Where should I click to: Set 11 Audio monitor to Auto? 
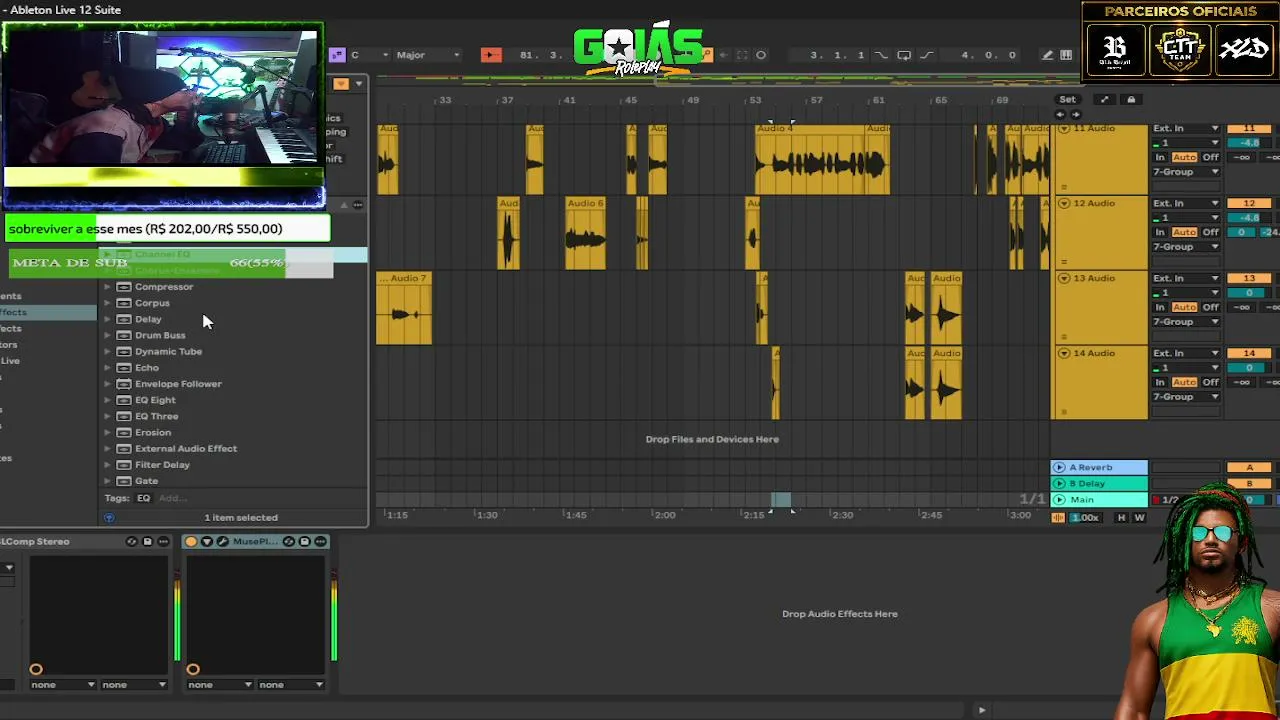(x=1185, y=157)
